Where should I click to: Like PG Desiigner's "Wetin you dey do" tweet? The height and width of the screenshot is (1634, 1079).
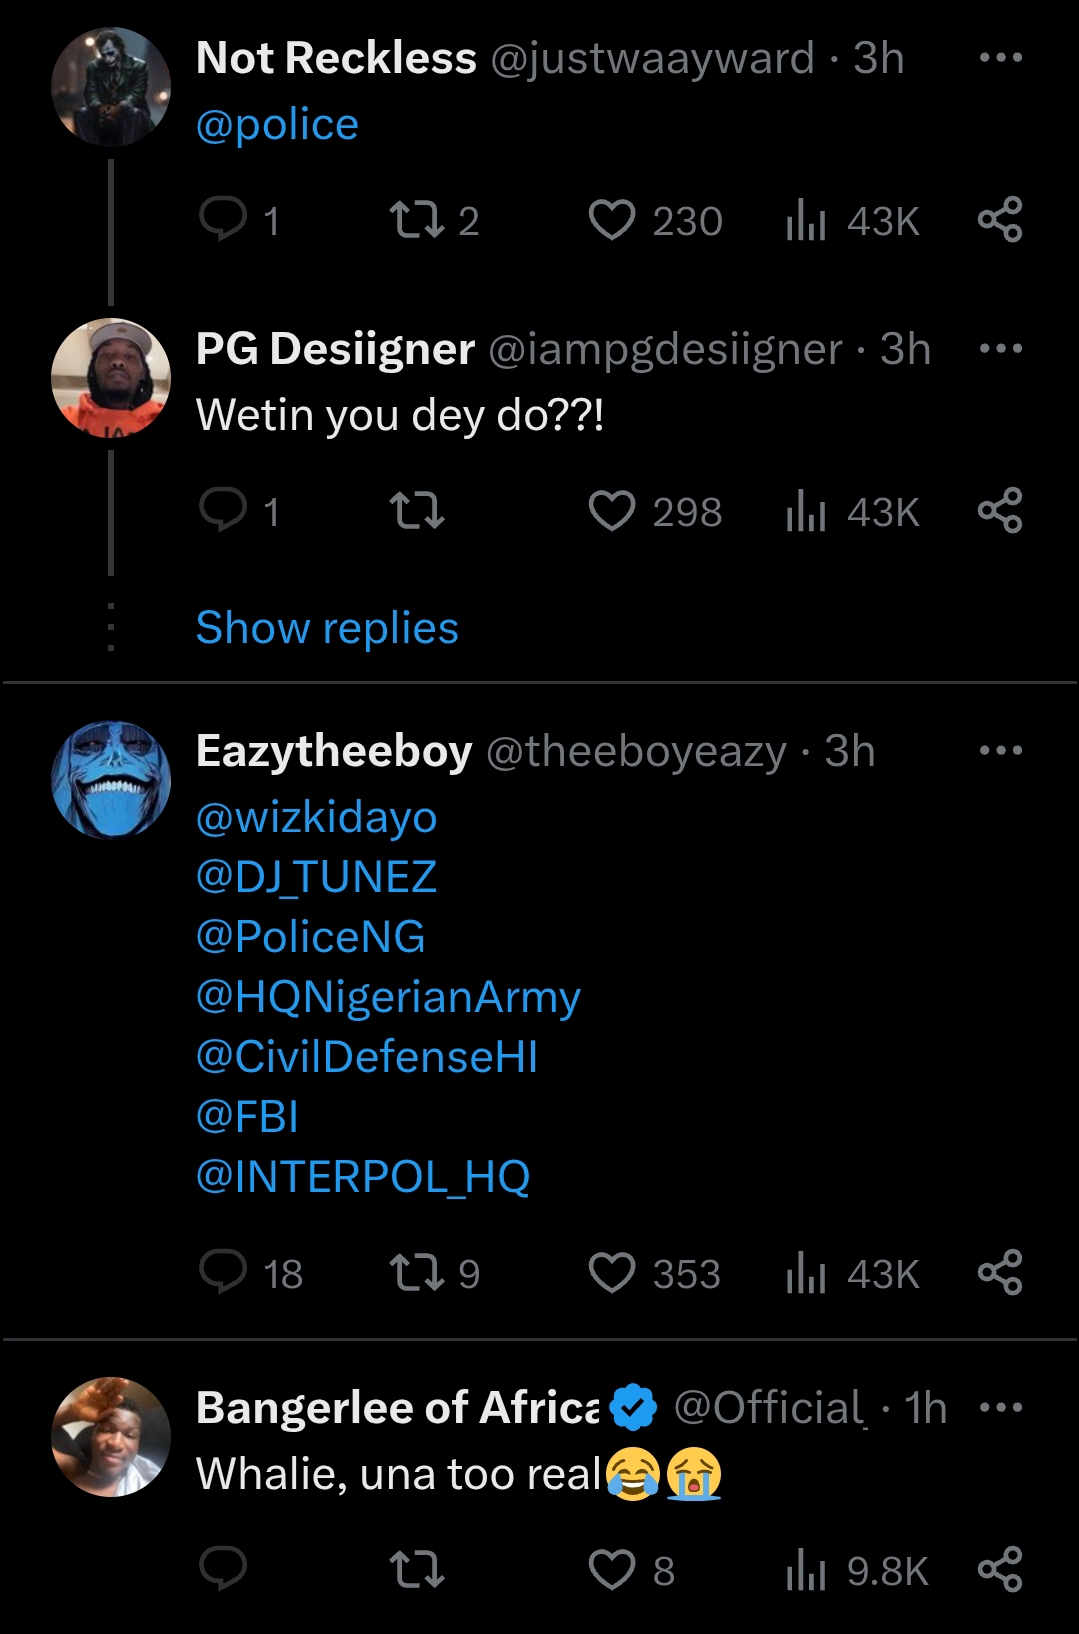point(612,511)
